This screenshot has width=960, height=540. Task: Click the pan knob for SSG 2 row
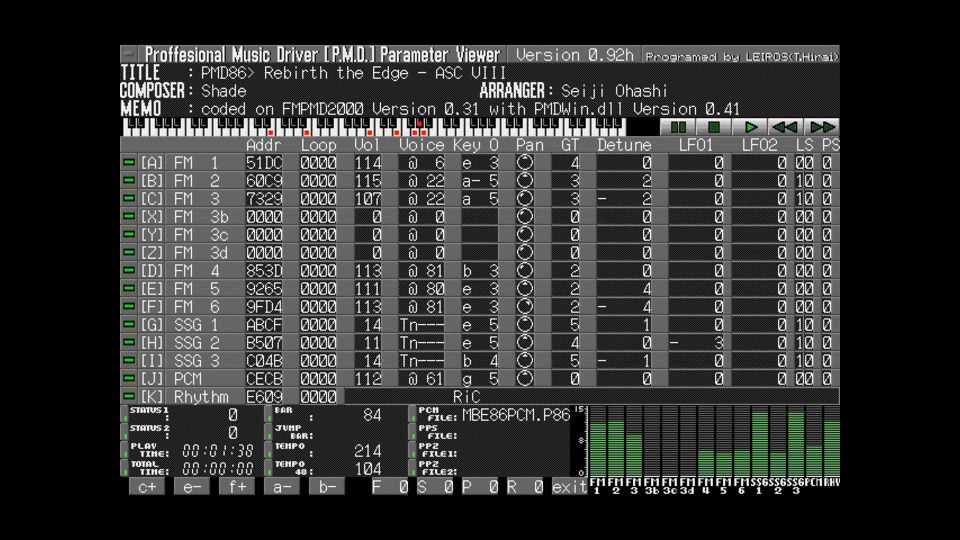click(525, 343)
